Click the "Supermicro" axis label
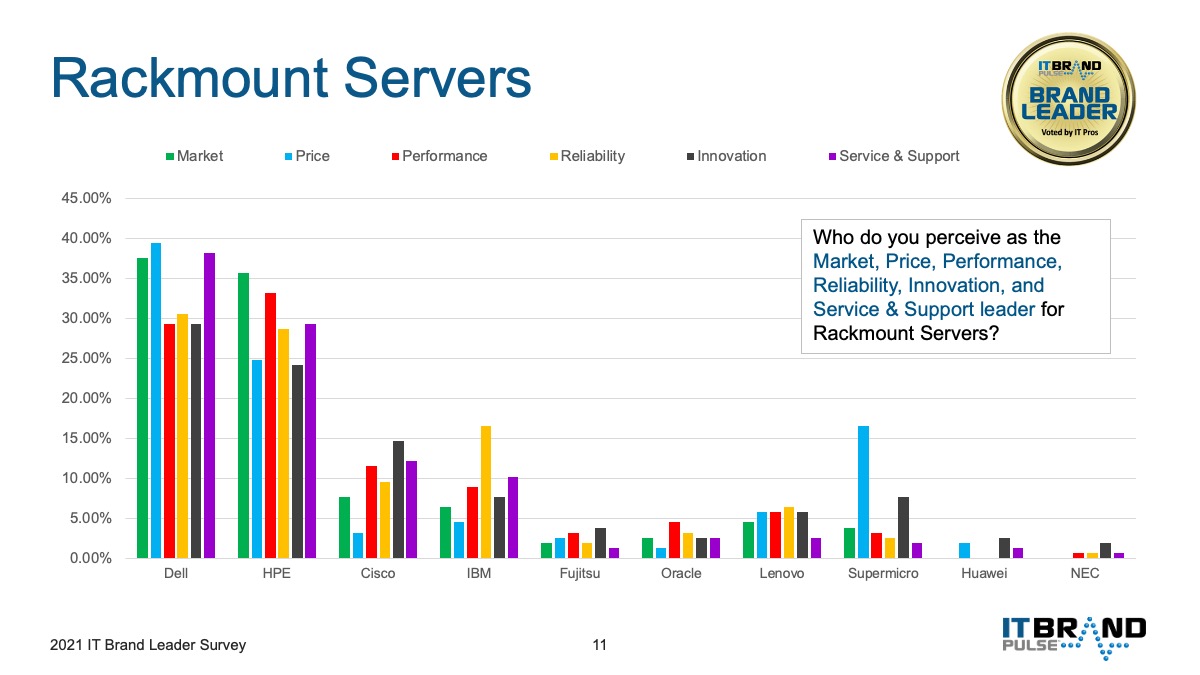Screen dimensions: 1200x675 pos(882,574)
